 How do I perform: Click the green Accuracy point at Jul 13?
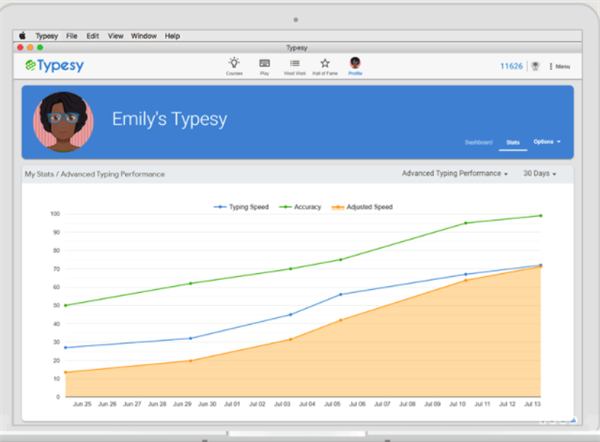(541, 216)
